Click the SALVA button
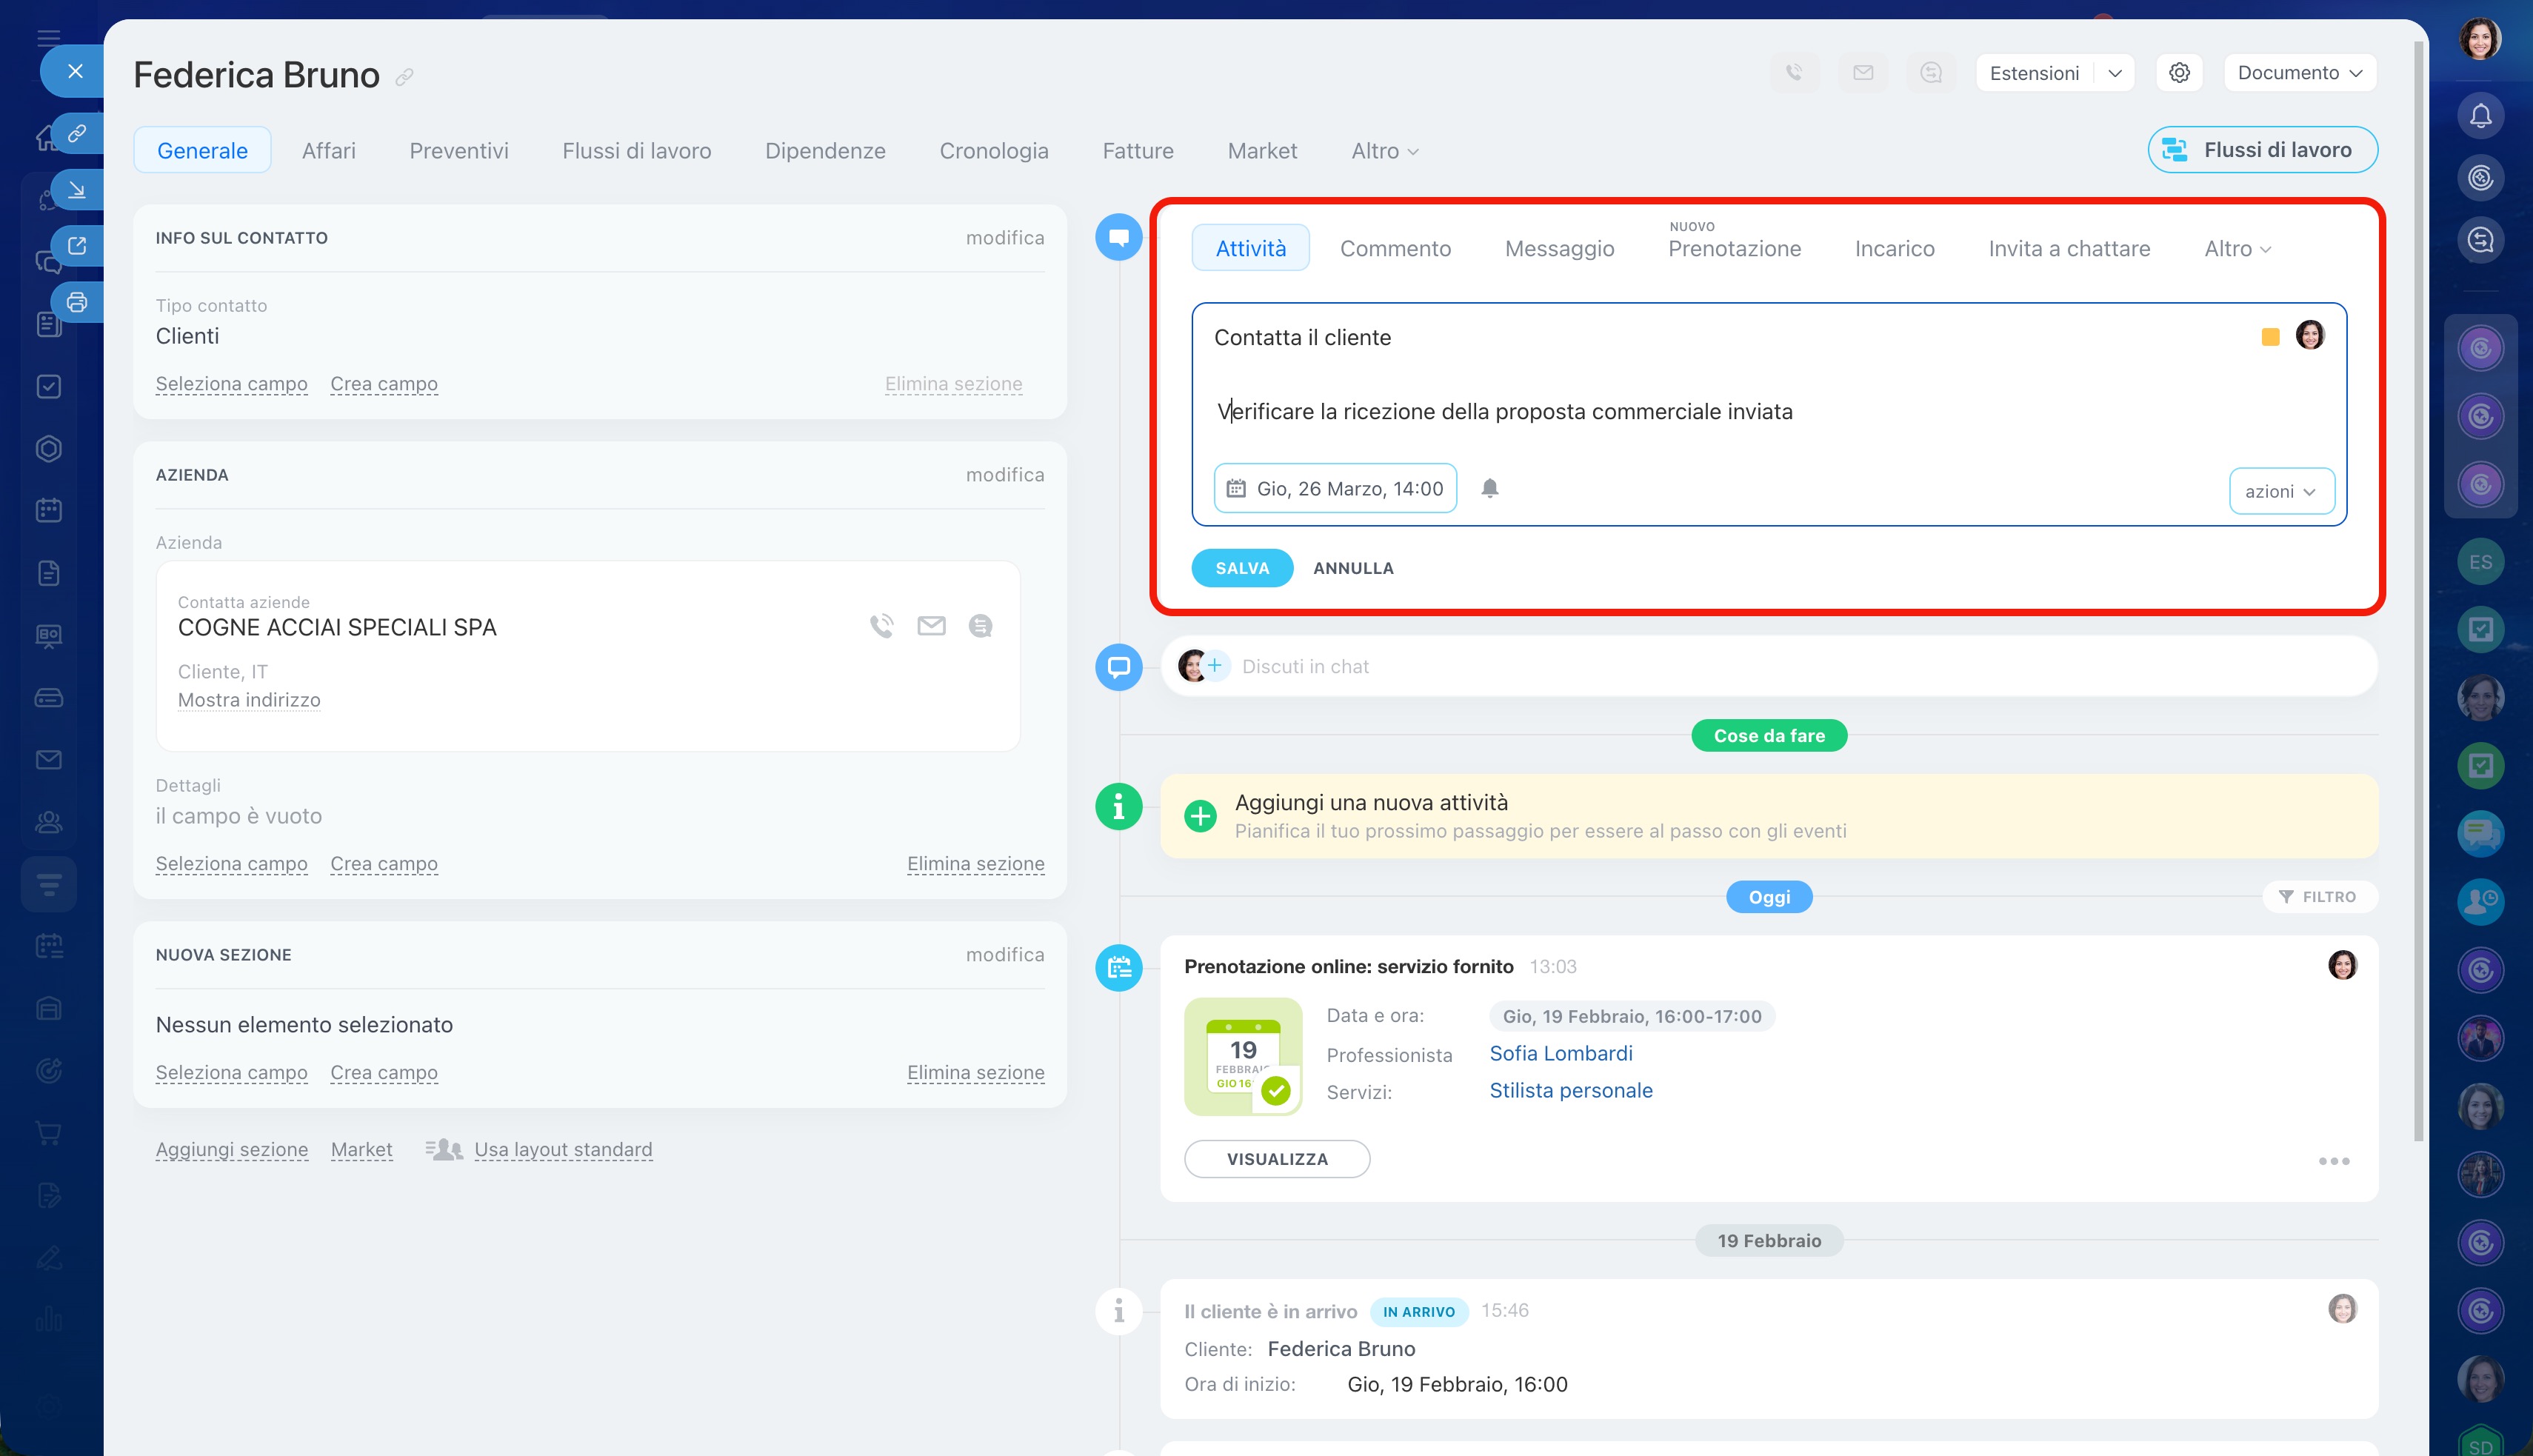2533x1456 pixels. point(1241,568)
